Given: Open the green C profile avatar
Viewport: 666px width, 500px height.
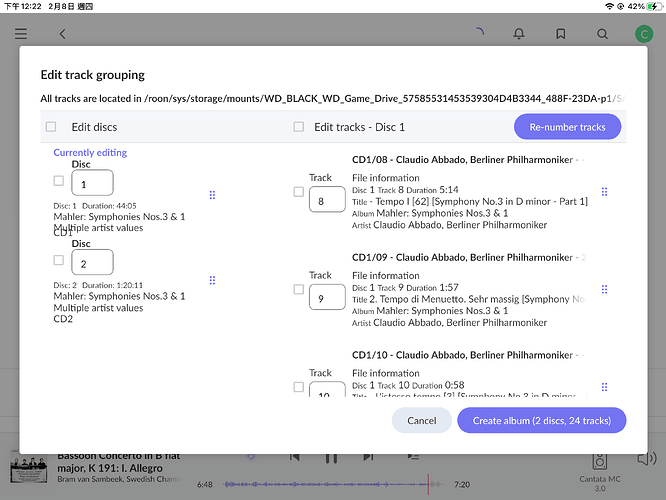Looking at the screenshot, I should point(644,34).
